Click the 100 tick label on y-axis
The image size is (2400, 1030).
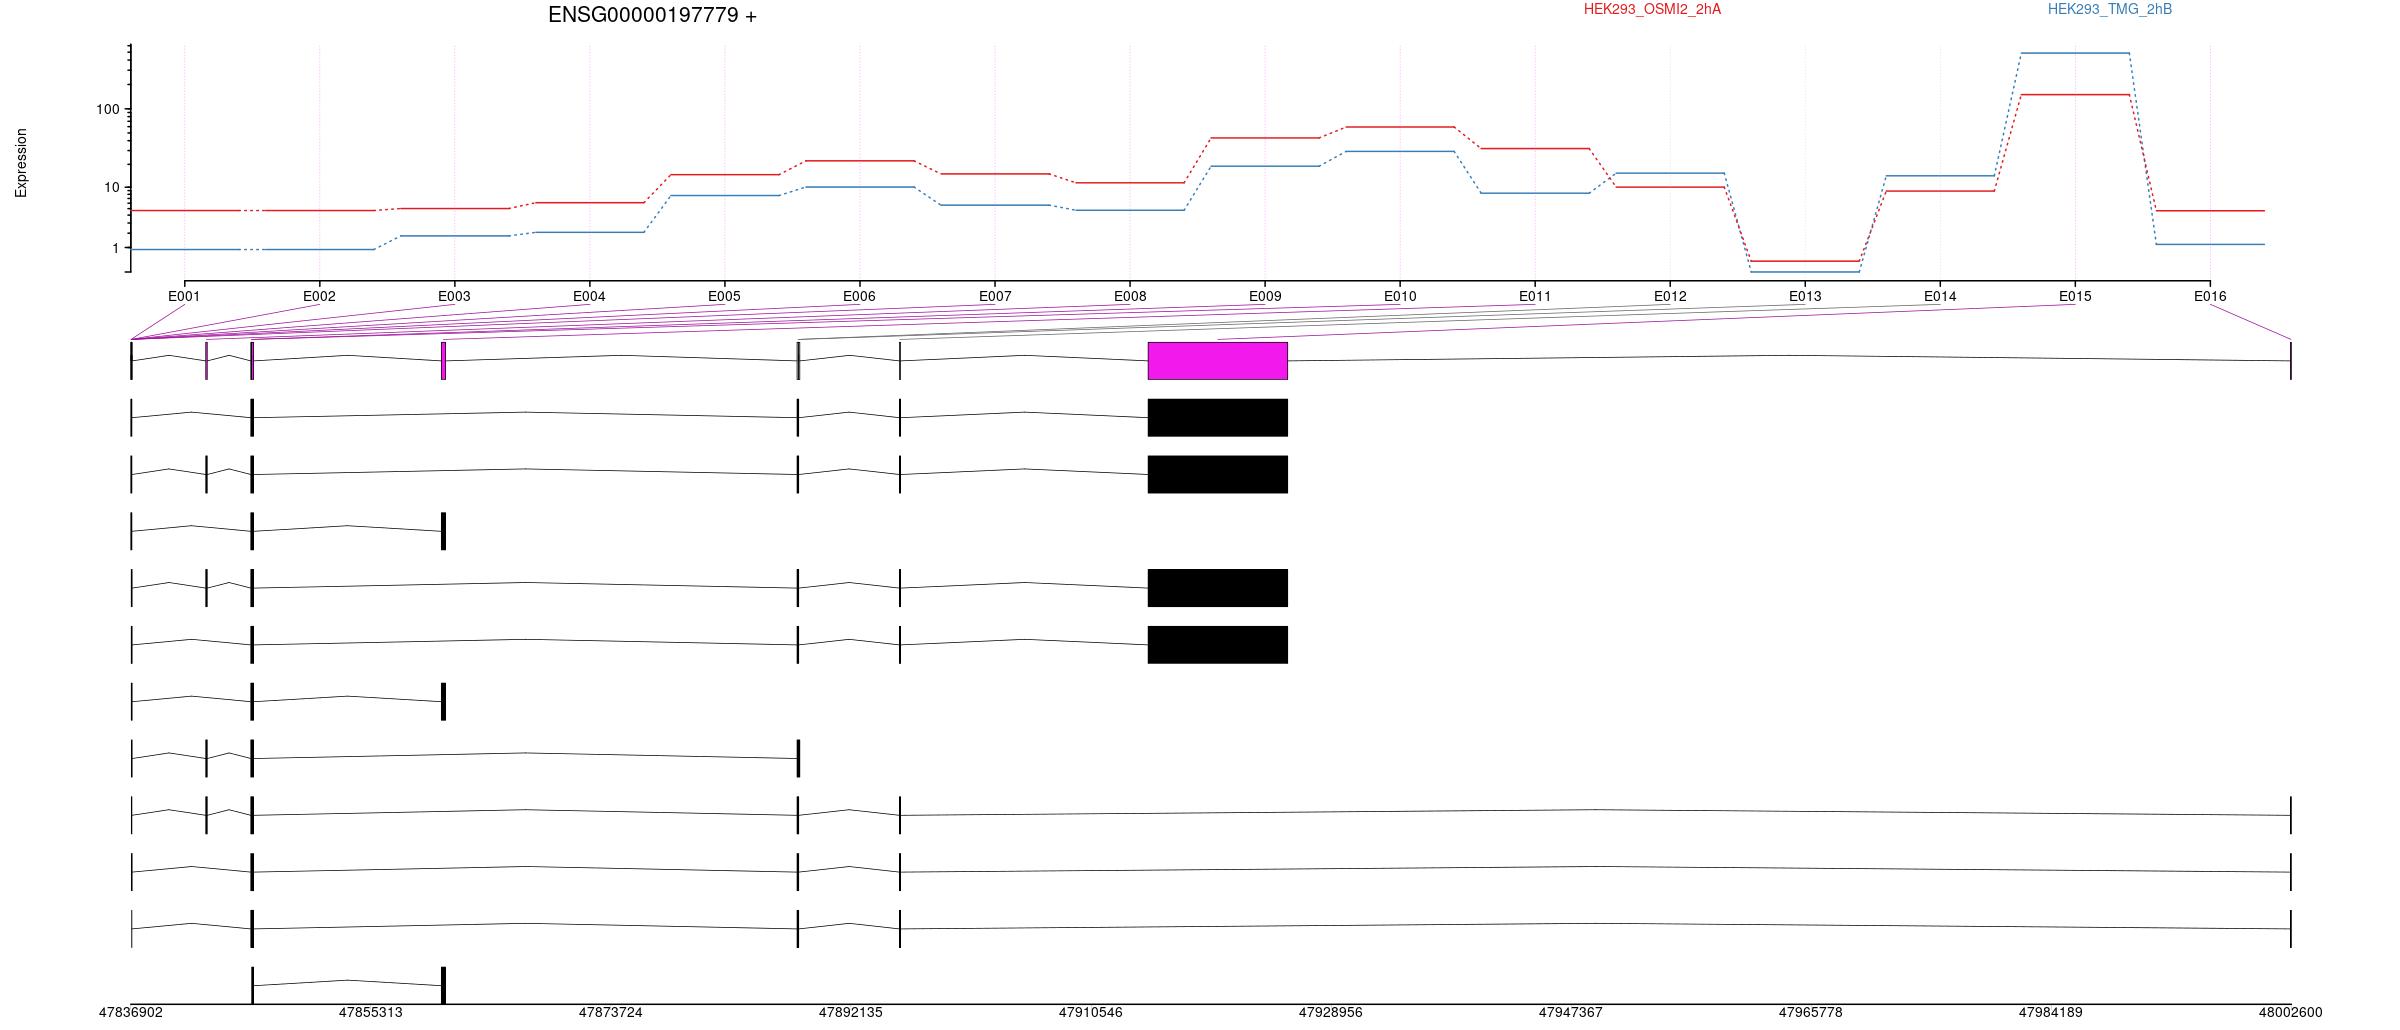pyautogui.click(x=108, y=109)
